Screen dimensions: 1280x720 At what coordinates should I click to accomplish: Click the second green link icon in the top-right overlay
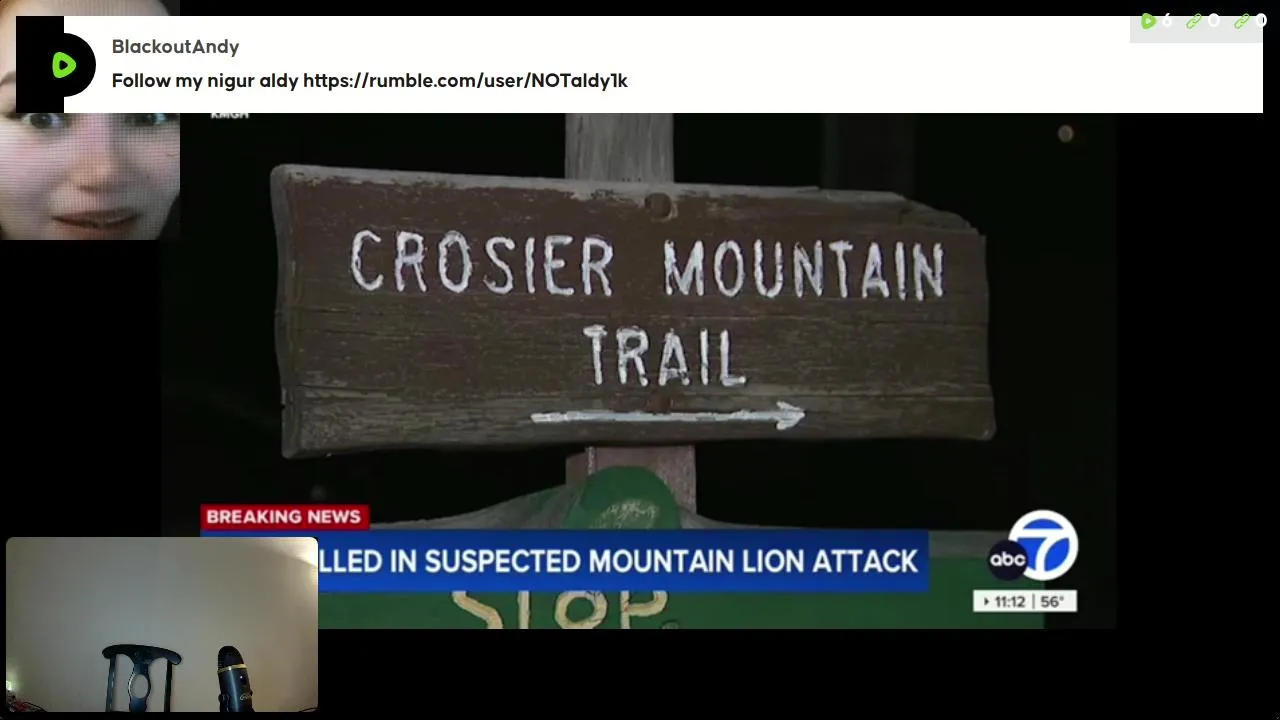1242,21
